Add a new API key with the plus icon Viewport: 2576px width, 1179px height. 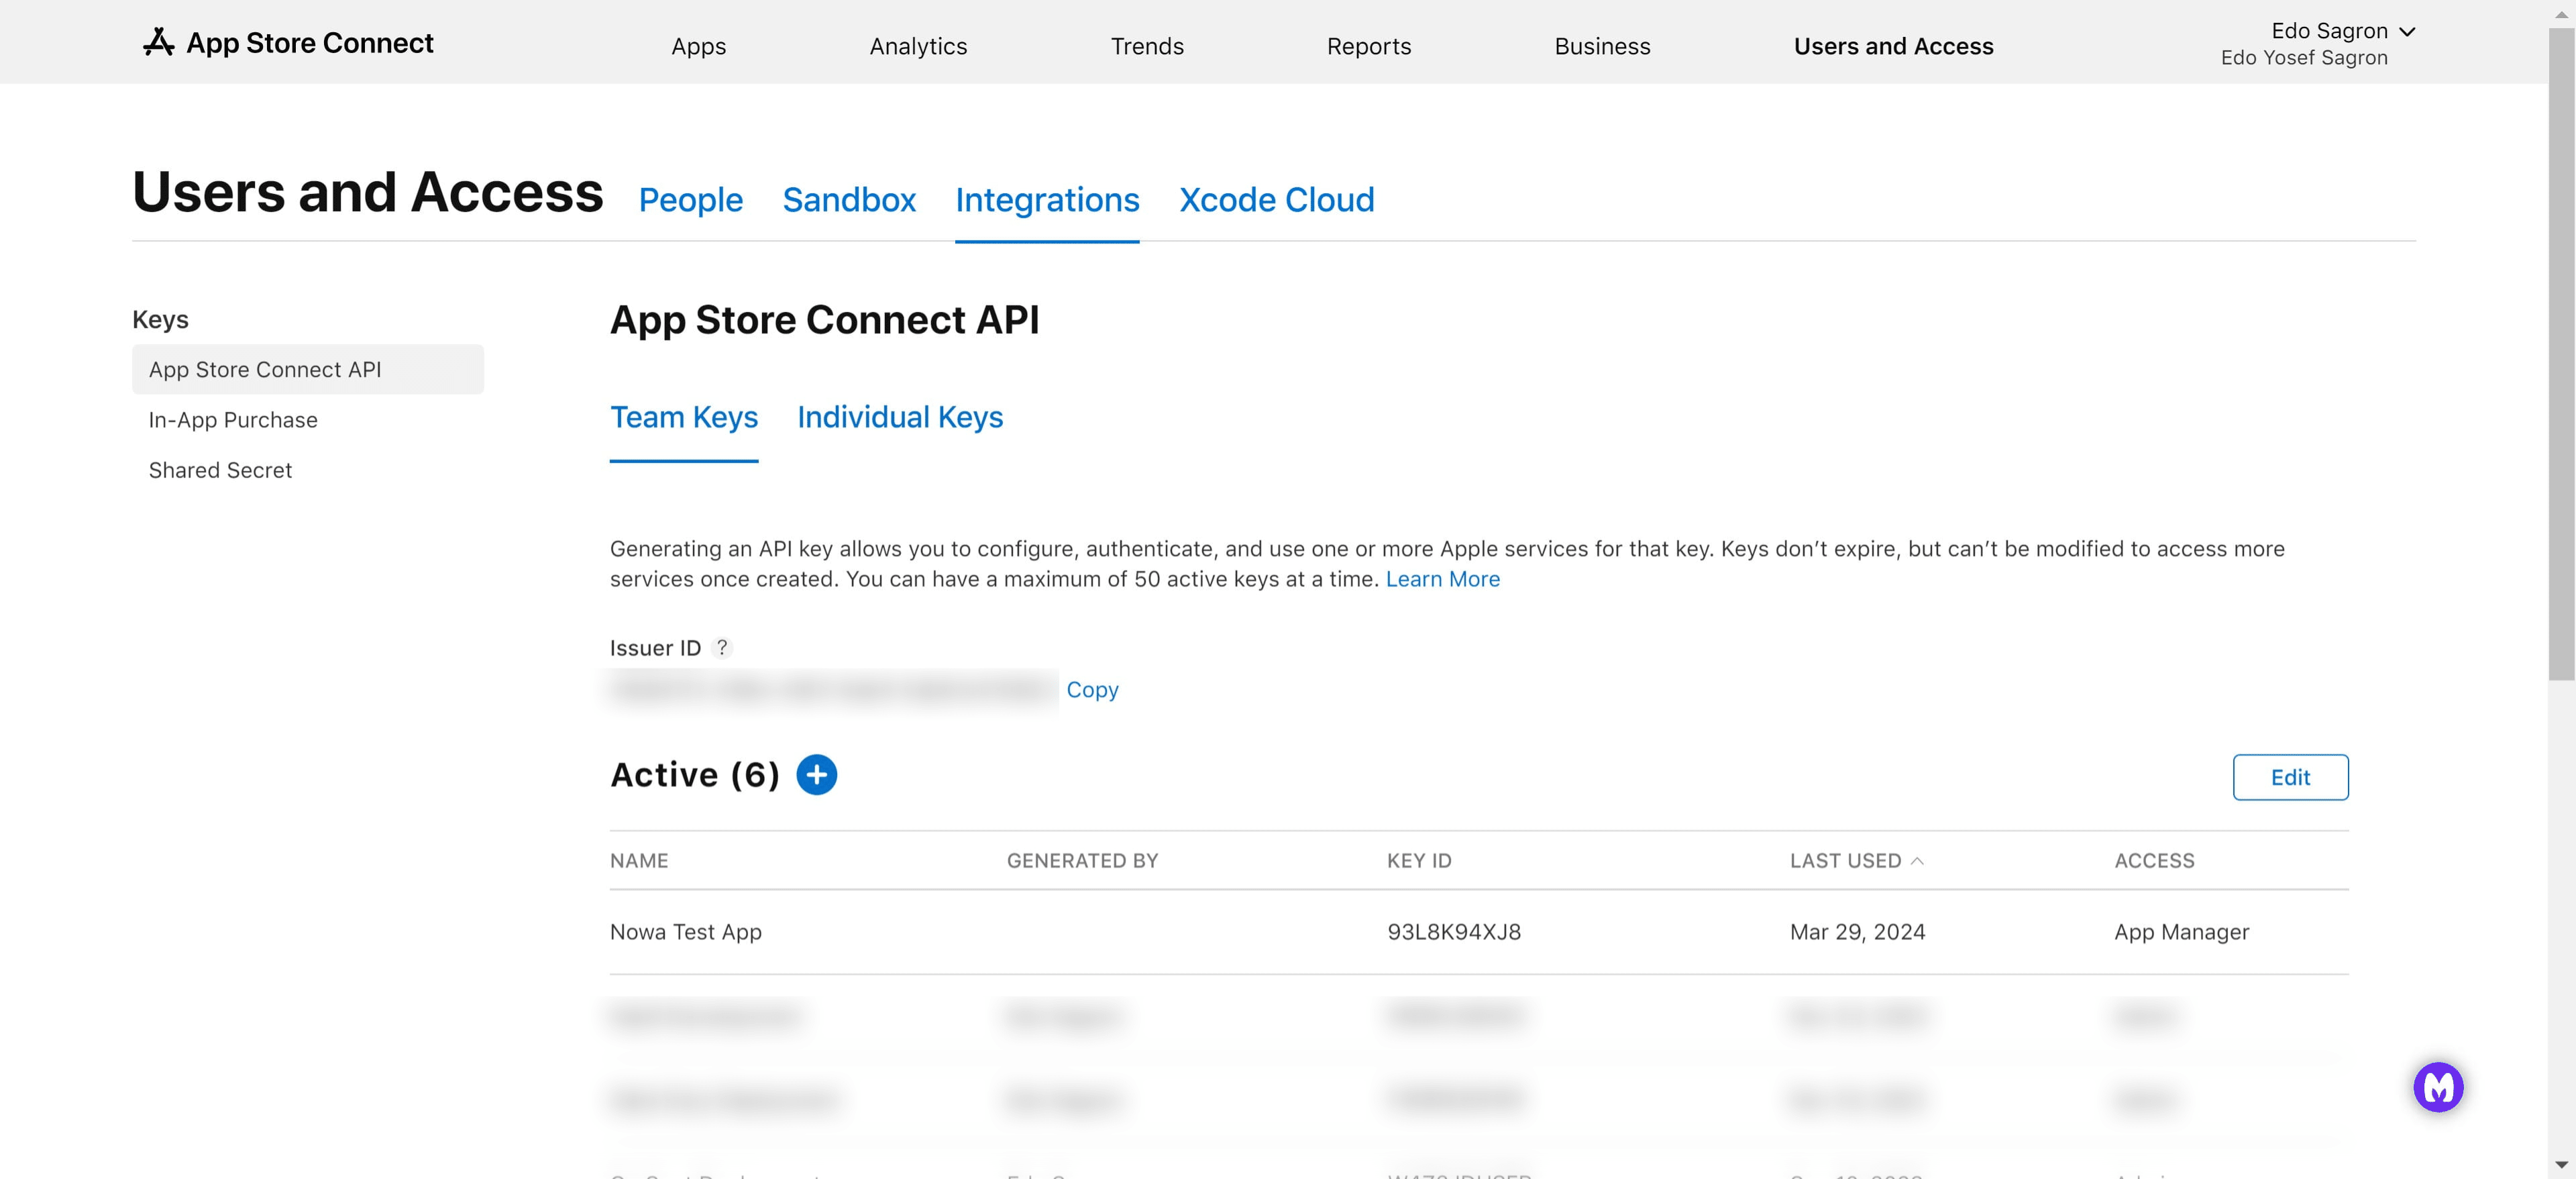[817, 774]
